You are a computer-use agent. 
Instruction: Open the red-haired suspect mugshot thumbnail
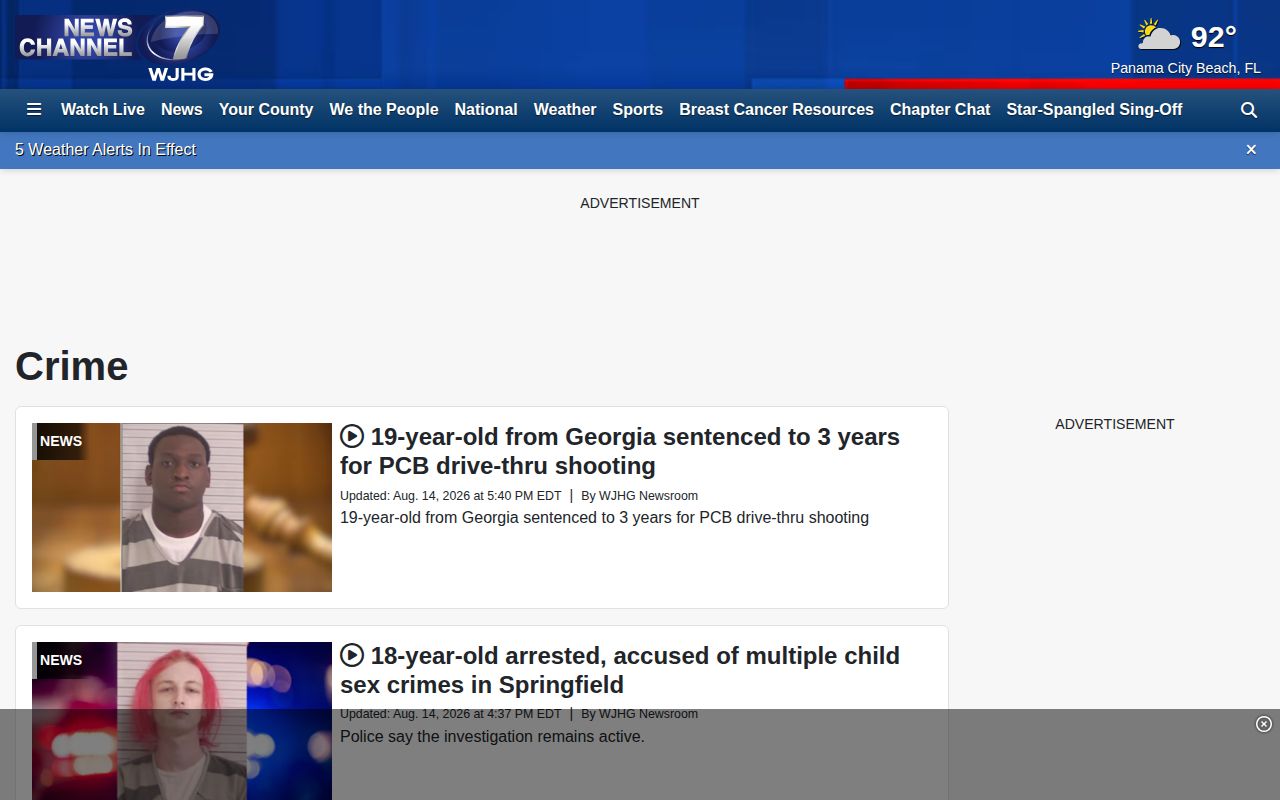[x=182, y=721]
